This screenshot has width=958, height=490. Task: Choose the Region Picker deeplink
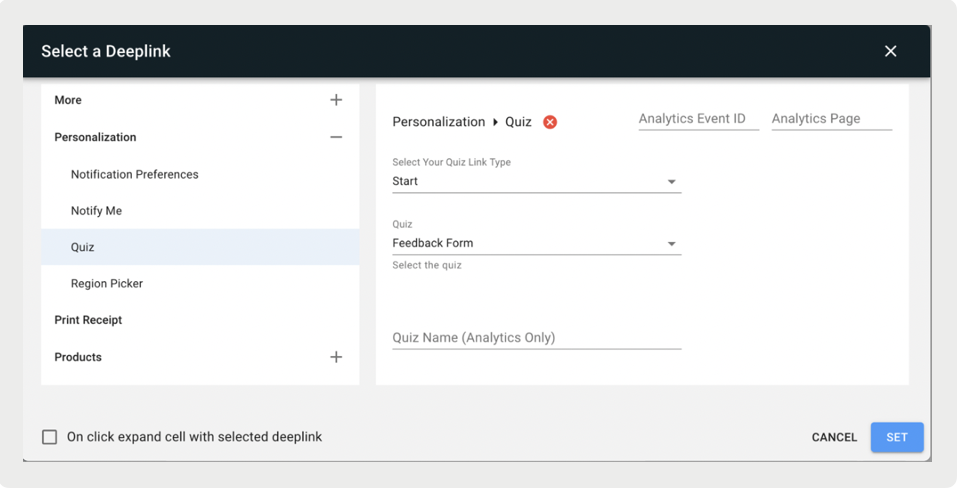pyautogui.click(x=200, y=283)
